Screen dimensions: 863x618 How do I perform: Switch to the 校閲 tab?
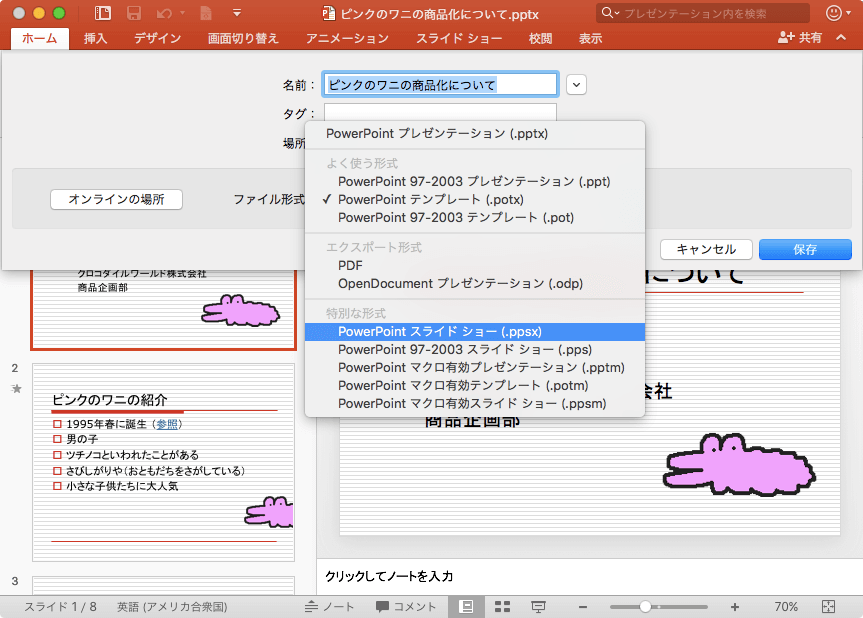point(540,39)
